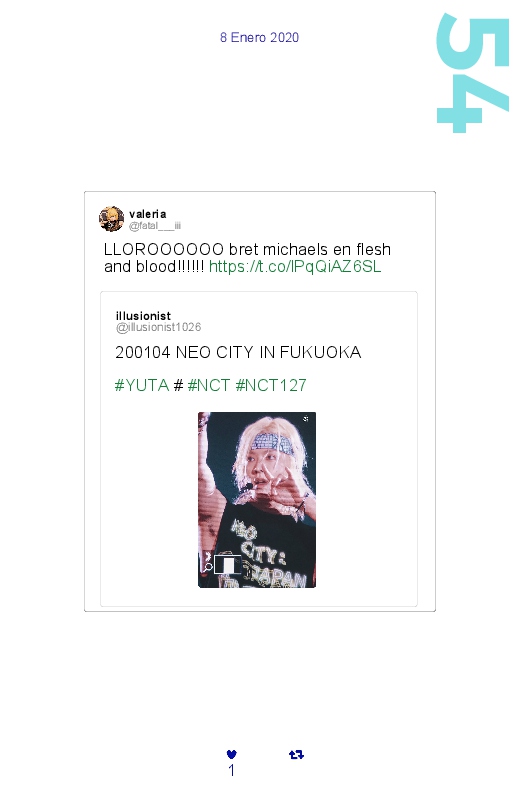Click the large 54 page number
This screenshot has width=520, height=803.
(x=473, y=73)
